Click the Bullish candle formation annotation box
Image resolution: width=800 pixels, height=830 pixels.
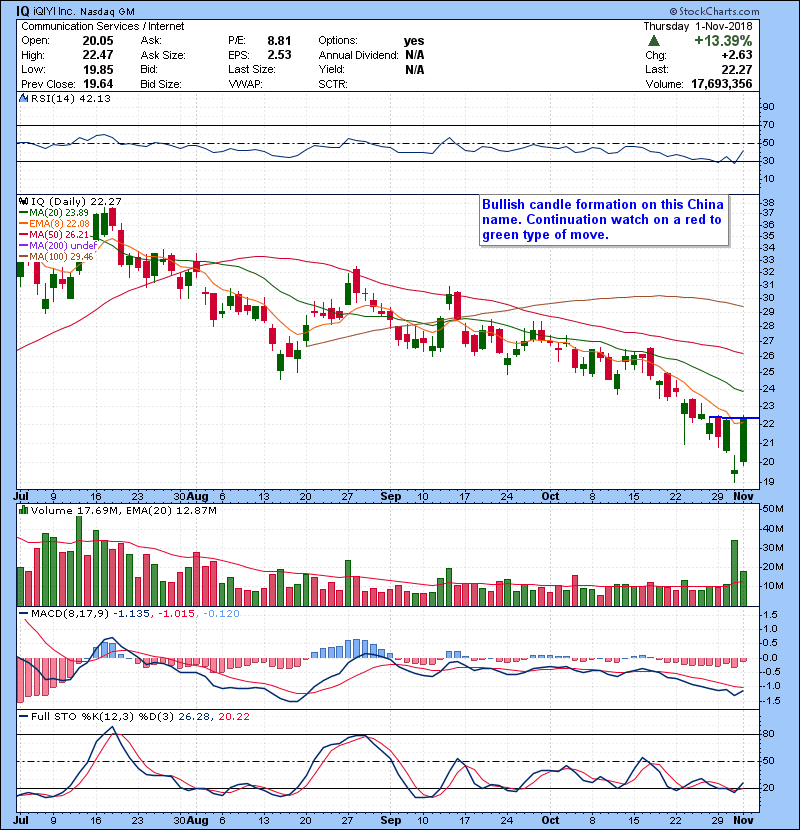604,220
